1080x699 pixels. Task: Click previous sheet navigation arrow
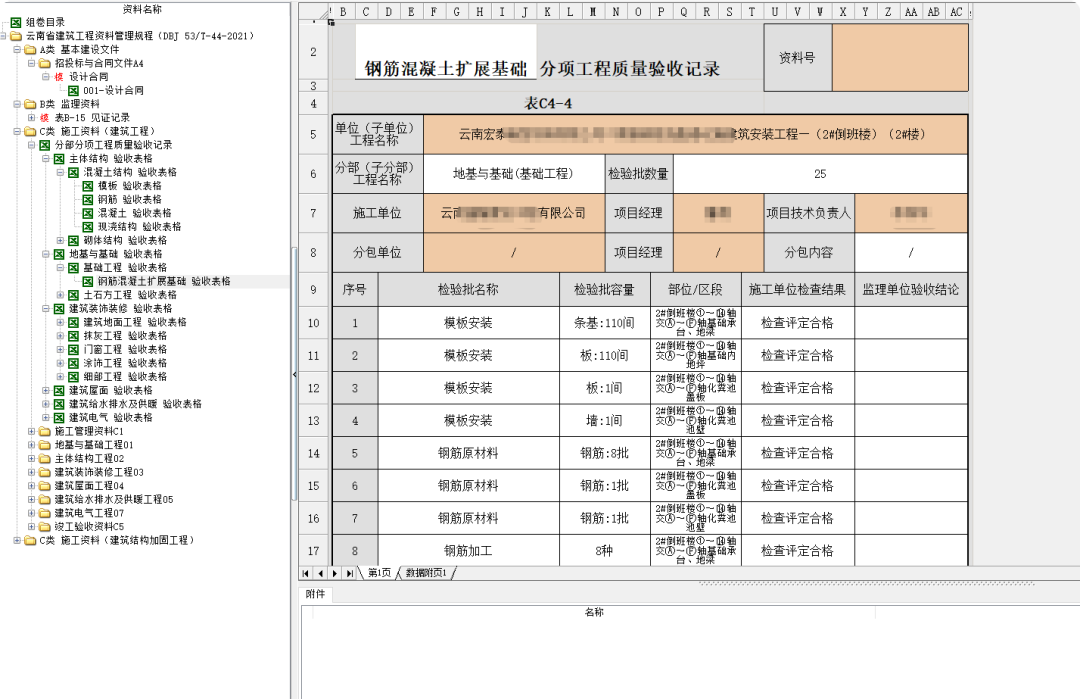tap(320, 573)
